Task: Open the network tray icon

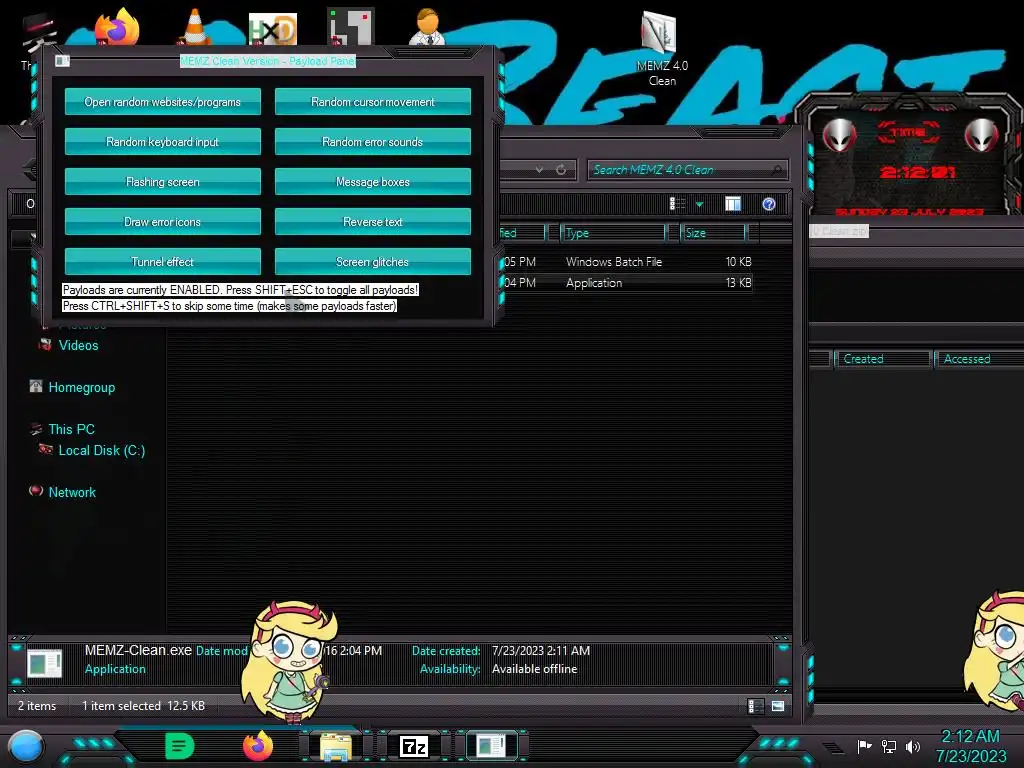Action: (889, 746)
